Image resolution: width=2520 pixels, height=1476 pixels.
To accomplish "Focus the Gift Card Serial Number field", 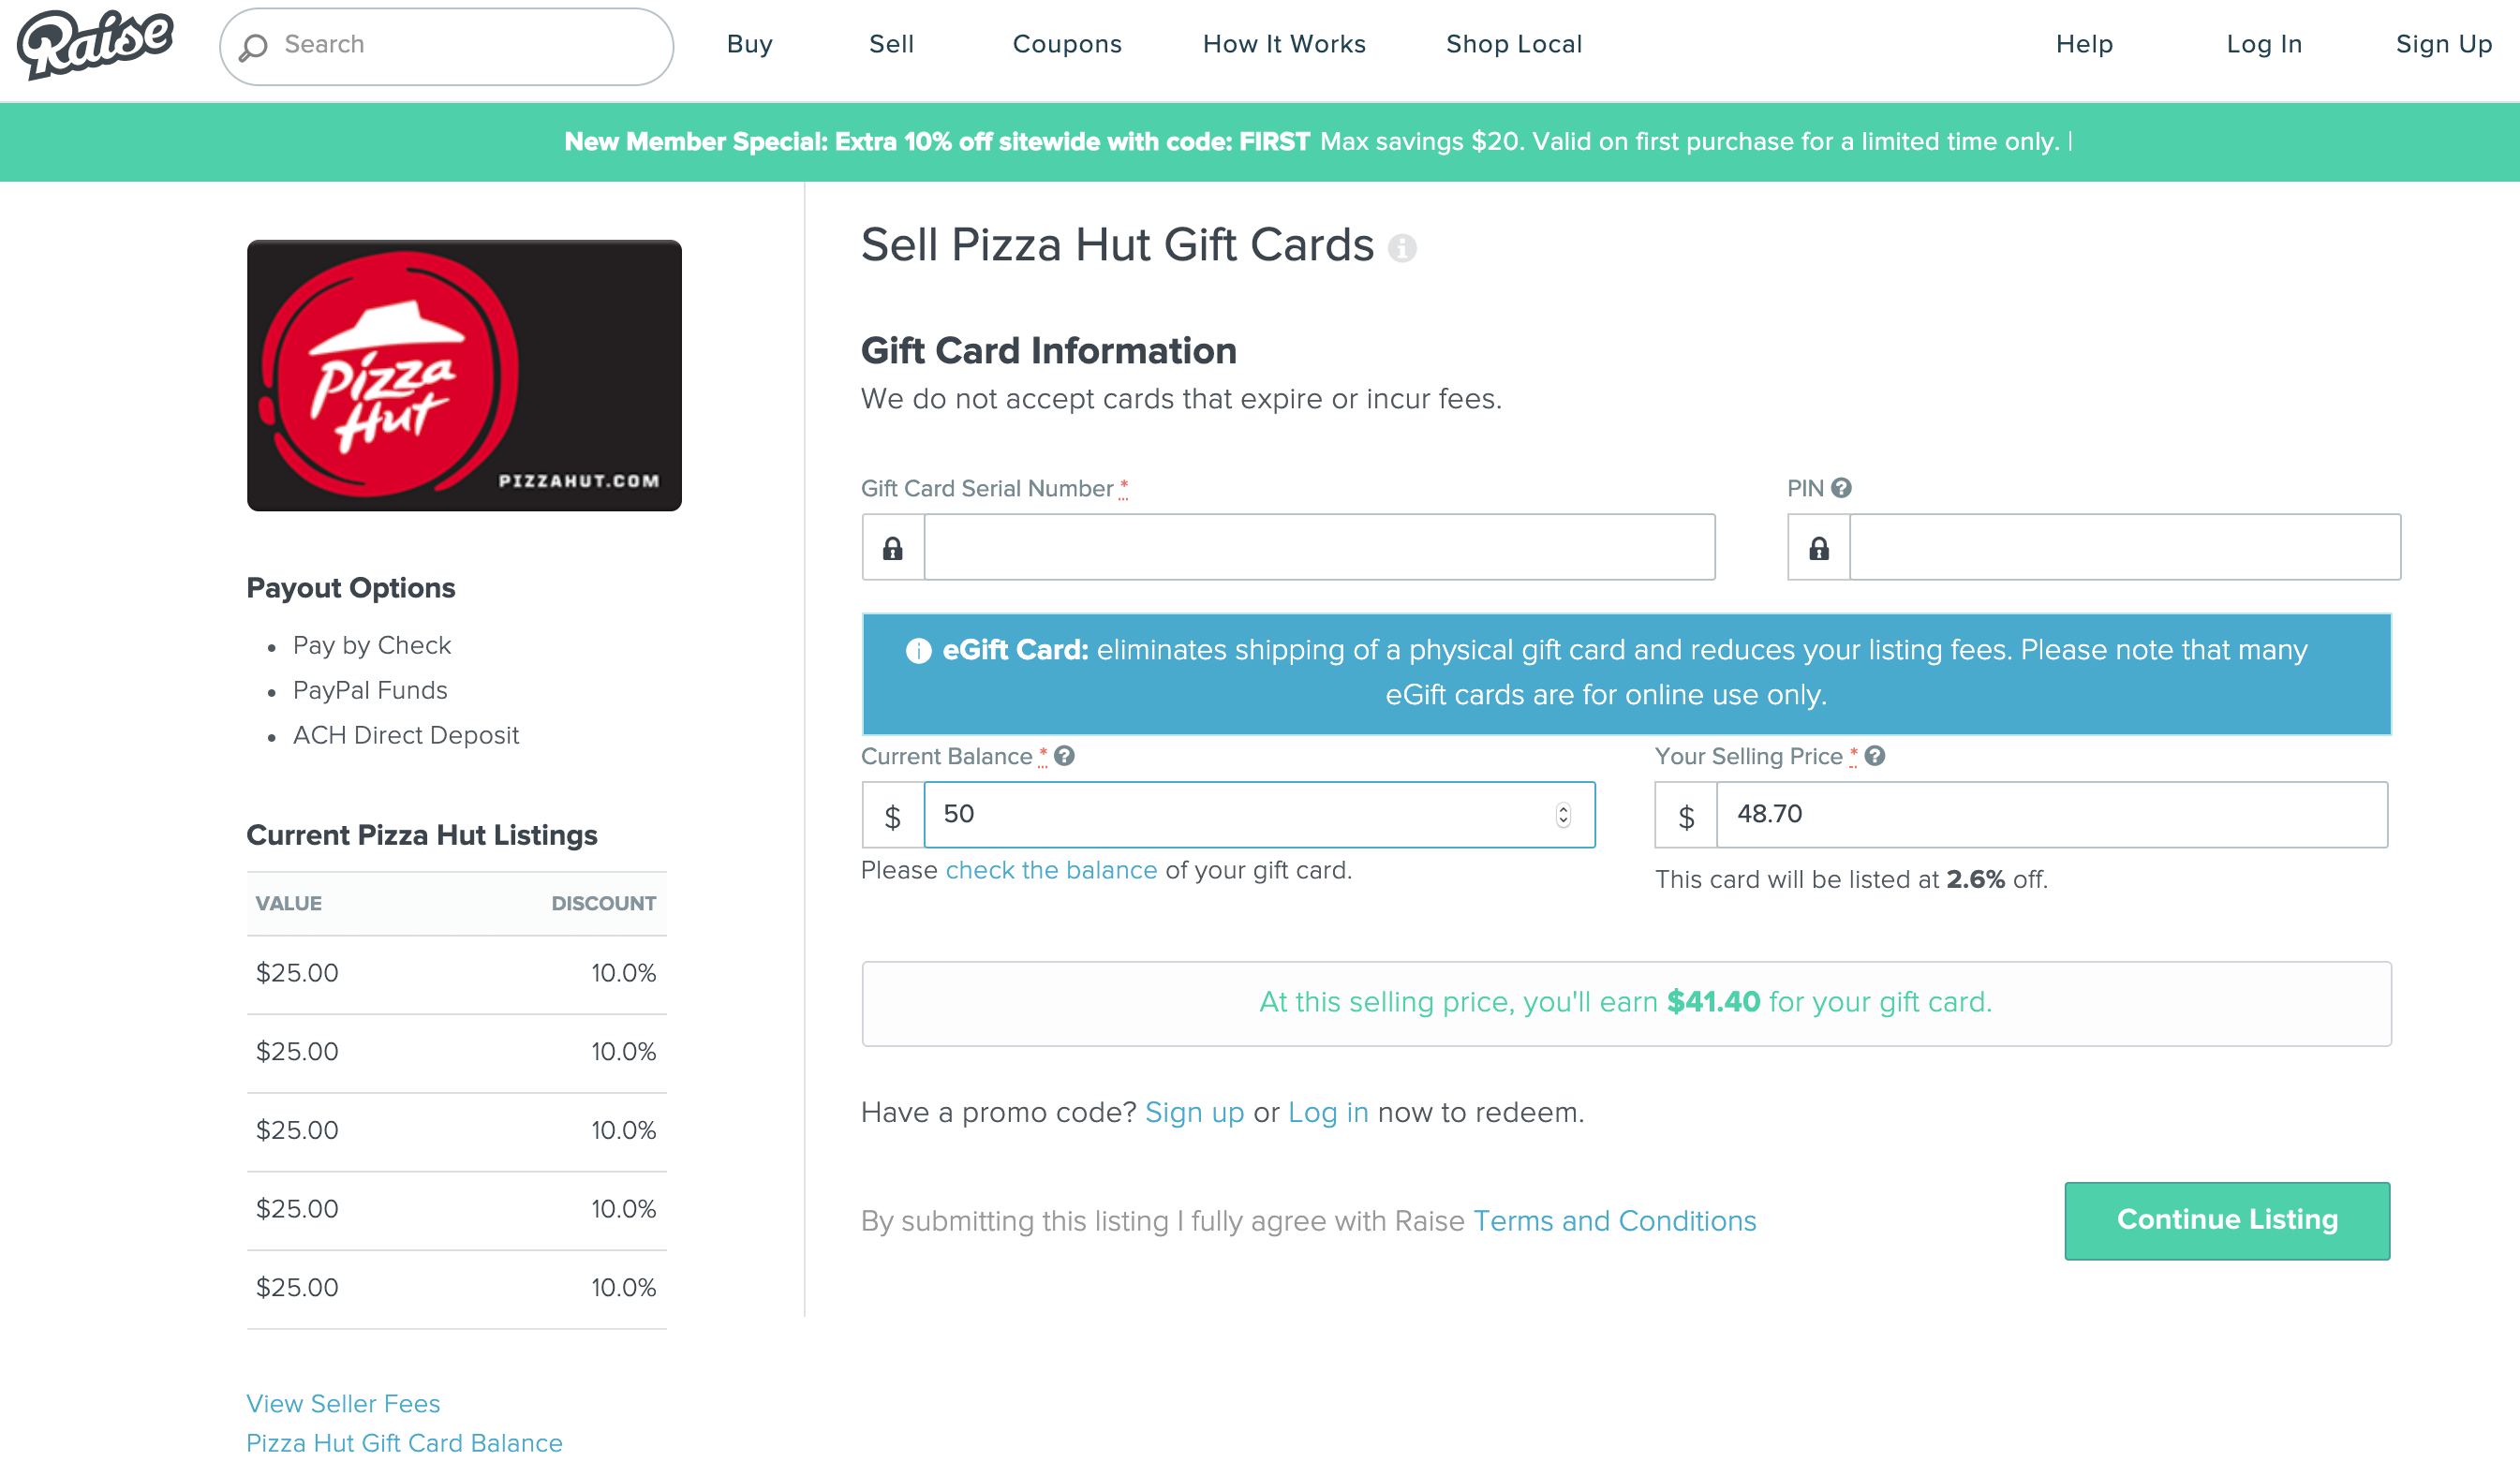I will click(x=1319, y=548).
